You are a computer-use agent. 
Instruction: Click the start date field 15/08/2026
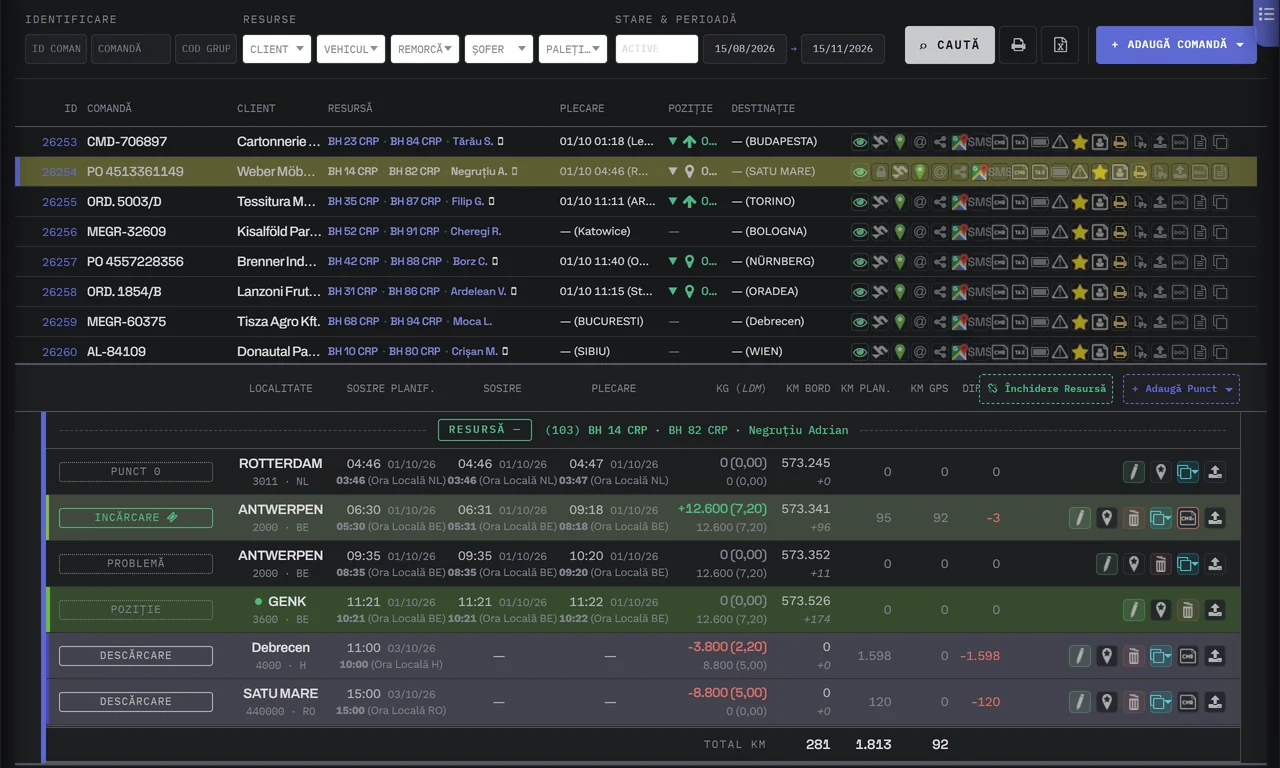coord(745,49)
